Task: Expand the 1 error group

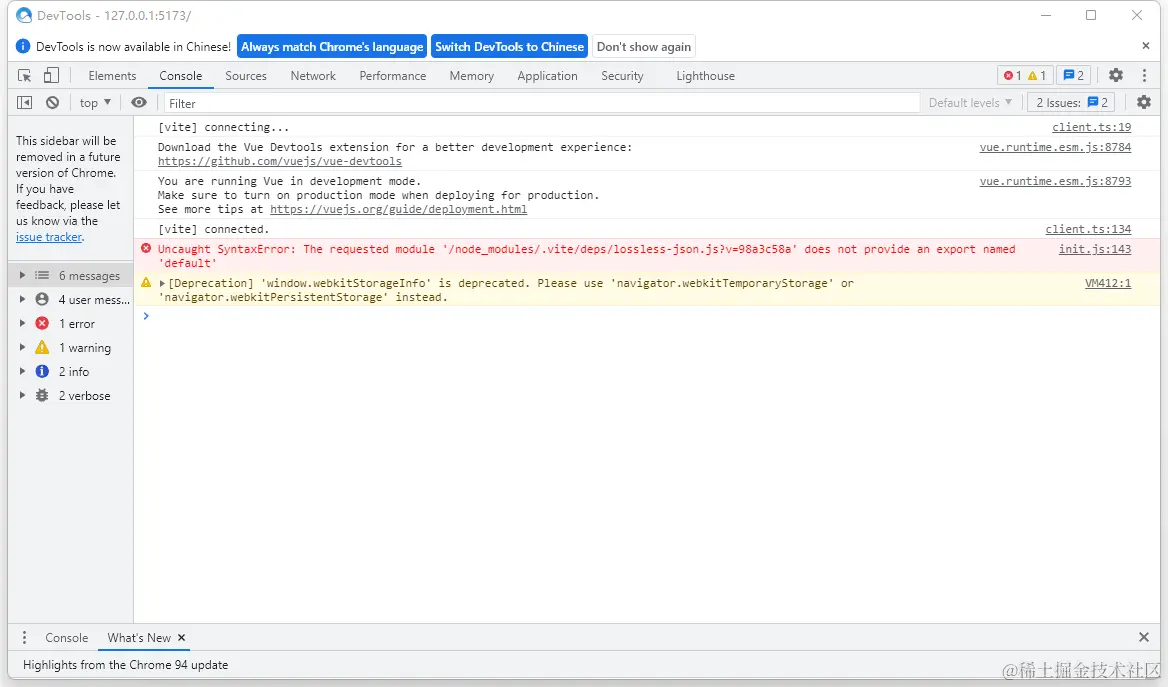Action: 22,323
